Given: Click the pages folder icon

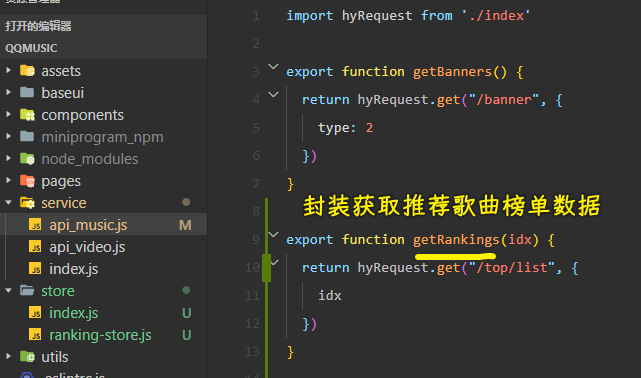Looking at the screenshot, I should pyautogui.click(x=27, y=180).
